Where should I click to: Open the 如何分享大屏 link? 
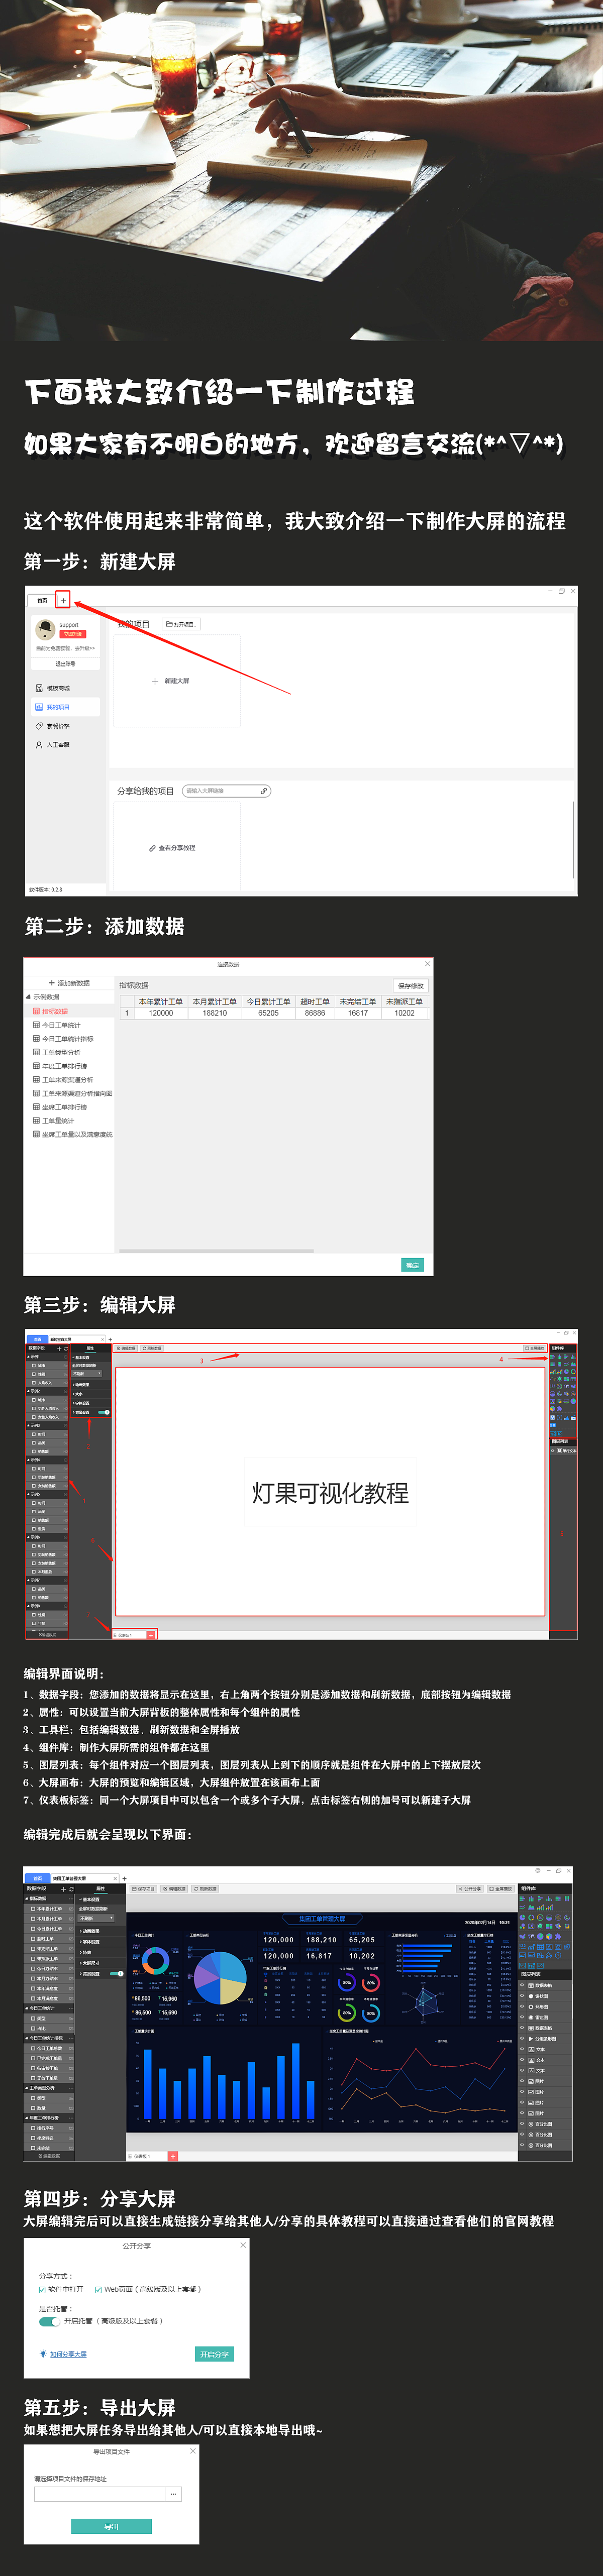click(68, 2354)
